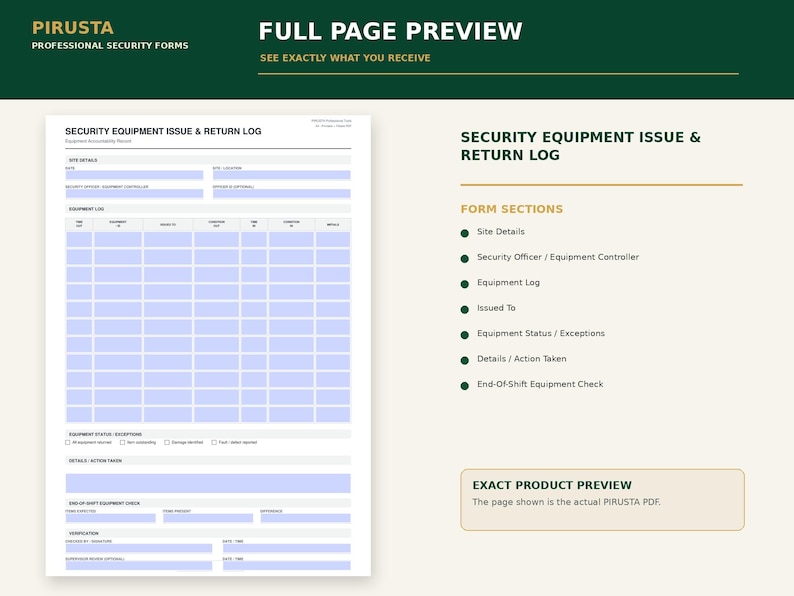Tick the 'Fault / defect reported' checkbox
Image resolution: width=794 pixels, height=596 pixels.
pyautogui.click(x=214, y=442)
